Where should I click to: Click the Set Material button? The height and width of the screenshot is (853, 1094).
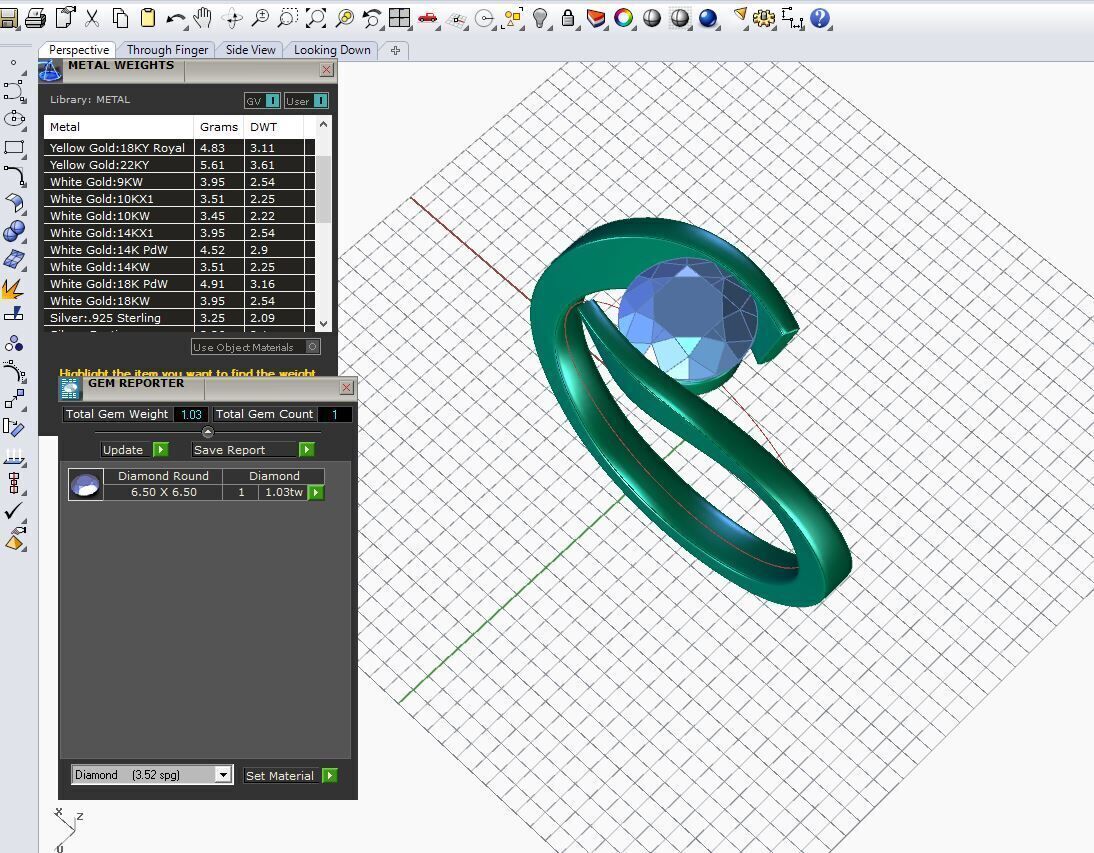tap(291, 776)
